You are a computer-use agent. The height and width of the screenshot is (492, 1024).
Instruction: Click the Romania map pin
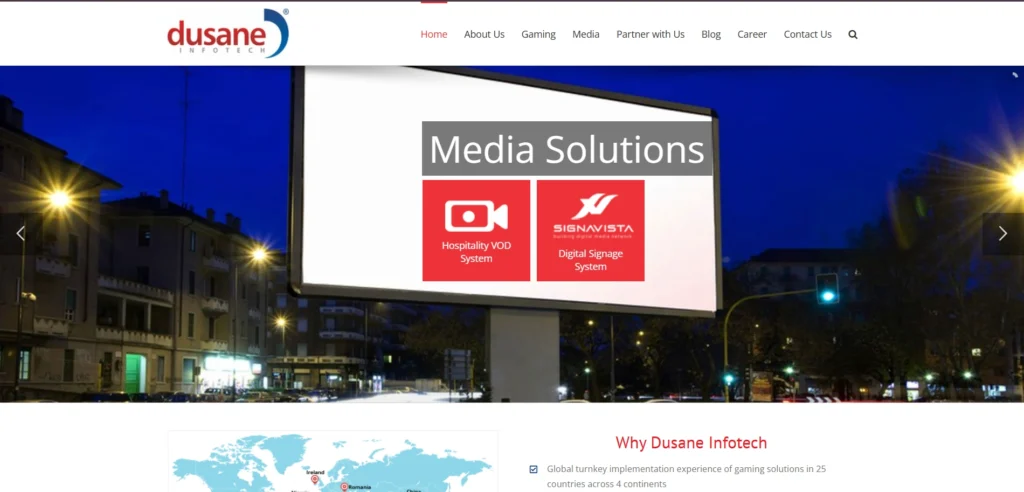[344, 487]
